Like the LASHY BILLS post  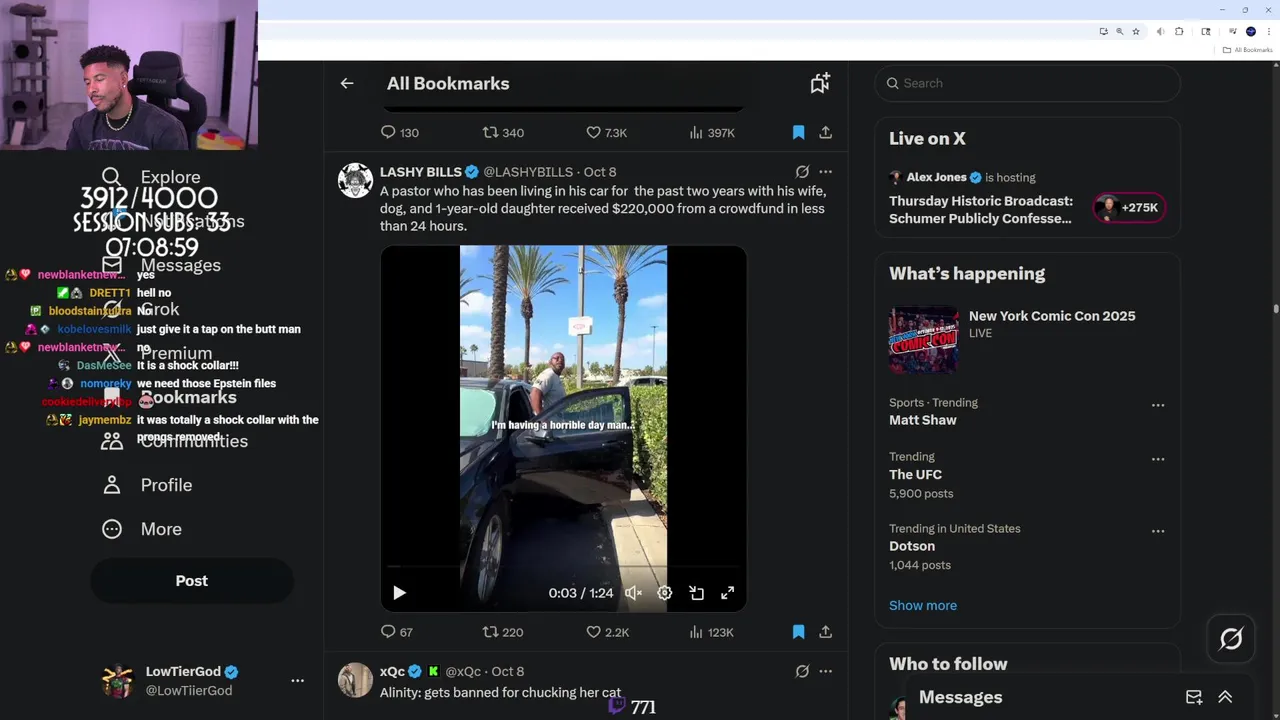tap(593, 632)
